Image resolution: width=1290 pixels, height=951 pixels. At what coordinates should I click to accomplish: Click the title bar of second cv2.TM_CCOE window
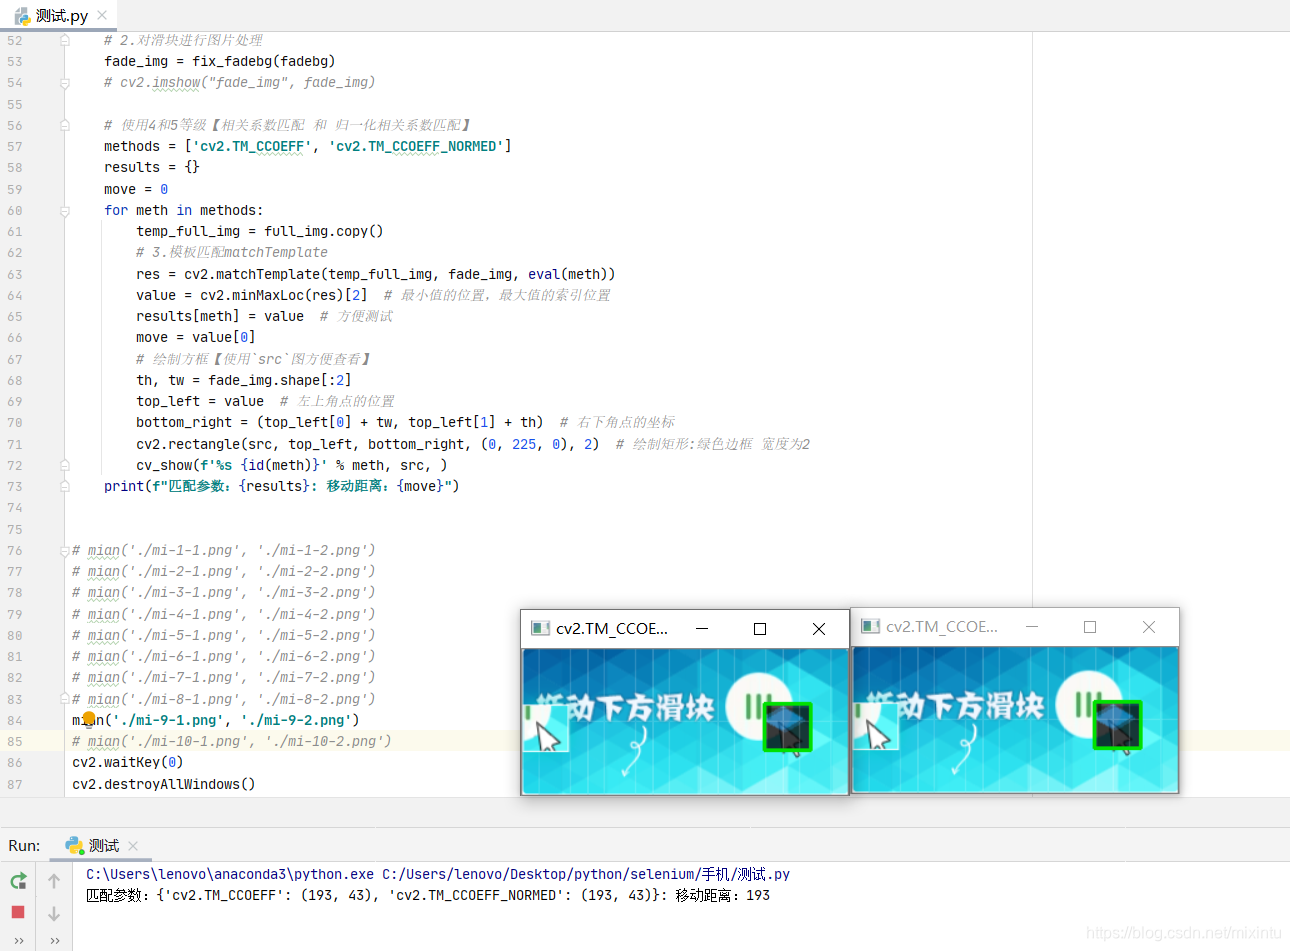(x=942, y=627)
